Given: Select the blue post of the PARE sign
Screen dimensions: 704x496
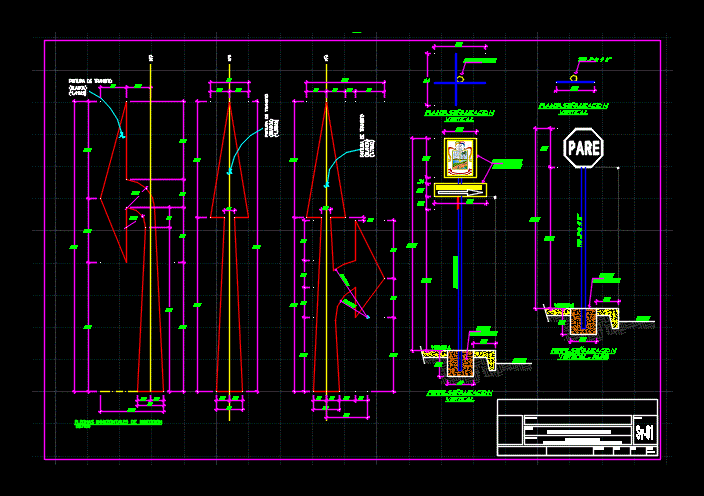Looking at the screenshot, I should pyautogui.click(x=583, y=240).
